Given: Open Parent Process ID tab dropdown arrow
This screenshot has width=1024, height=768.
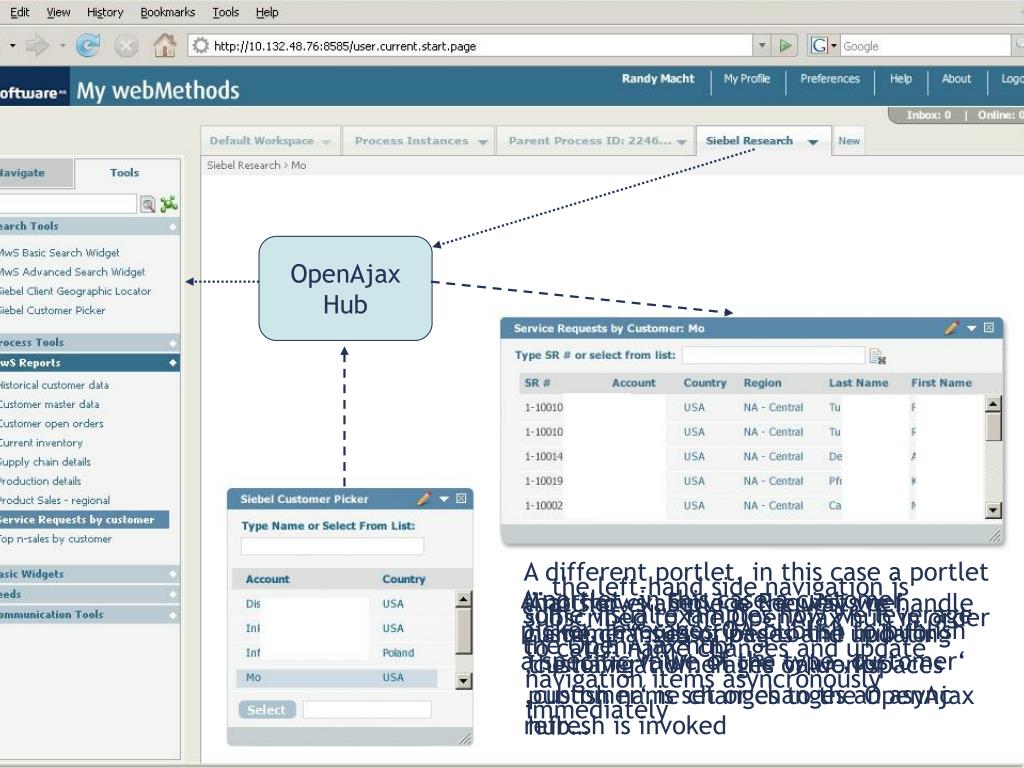Looking at the screenshot, I should click(x=682, y=142).
